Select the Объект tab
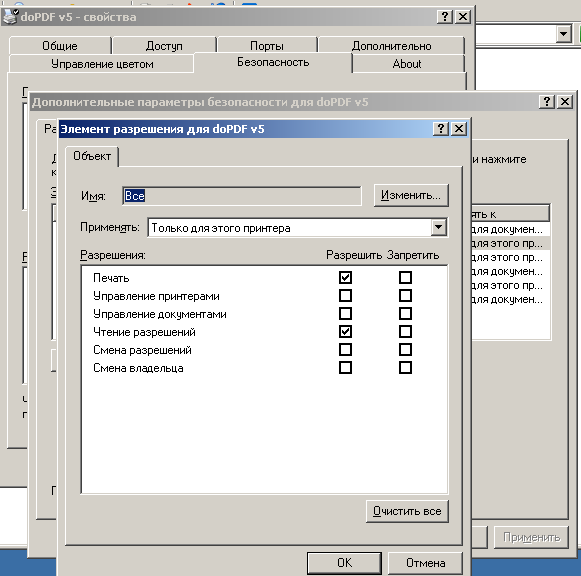581x576 pixels. (92, 156)
